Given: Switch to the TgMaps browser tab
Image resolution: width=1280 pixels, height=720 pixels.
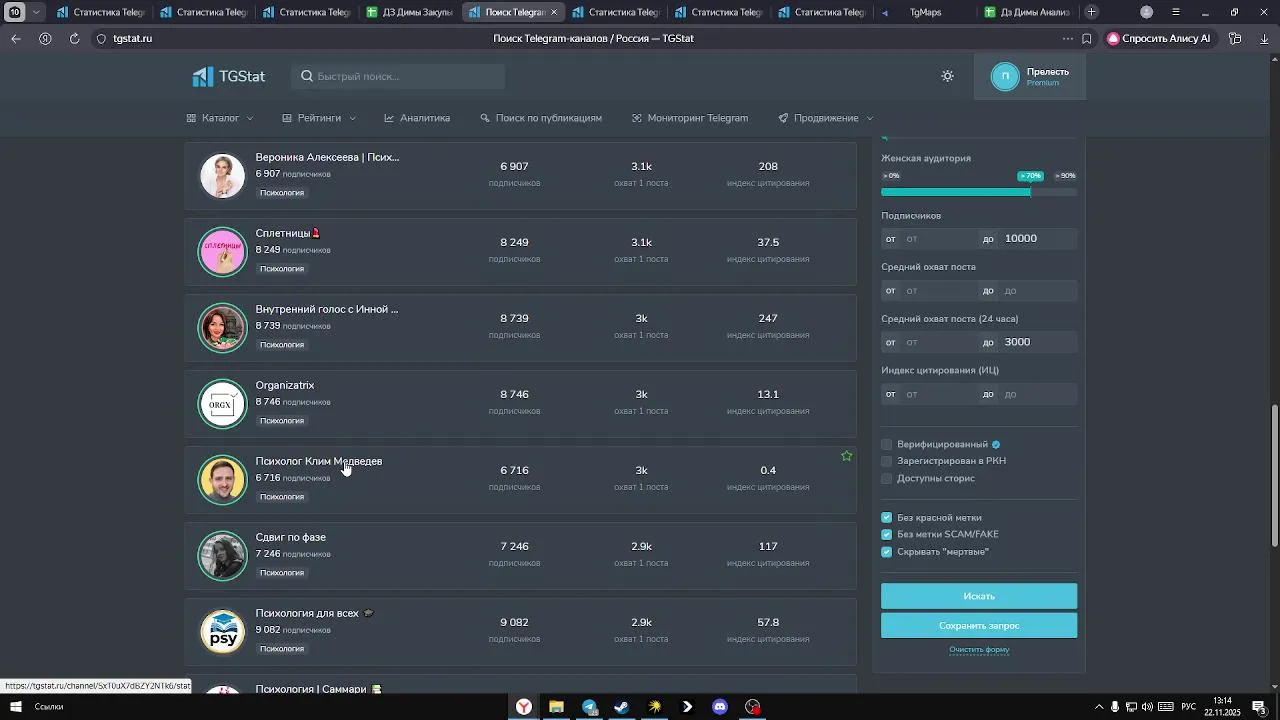Looking at the screenshot, I should [x=924, y=12].
